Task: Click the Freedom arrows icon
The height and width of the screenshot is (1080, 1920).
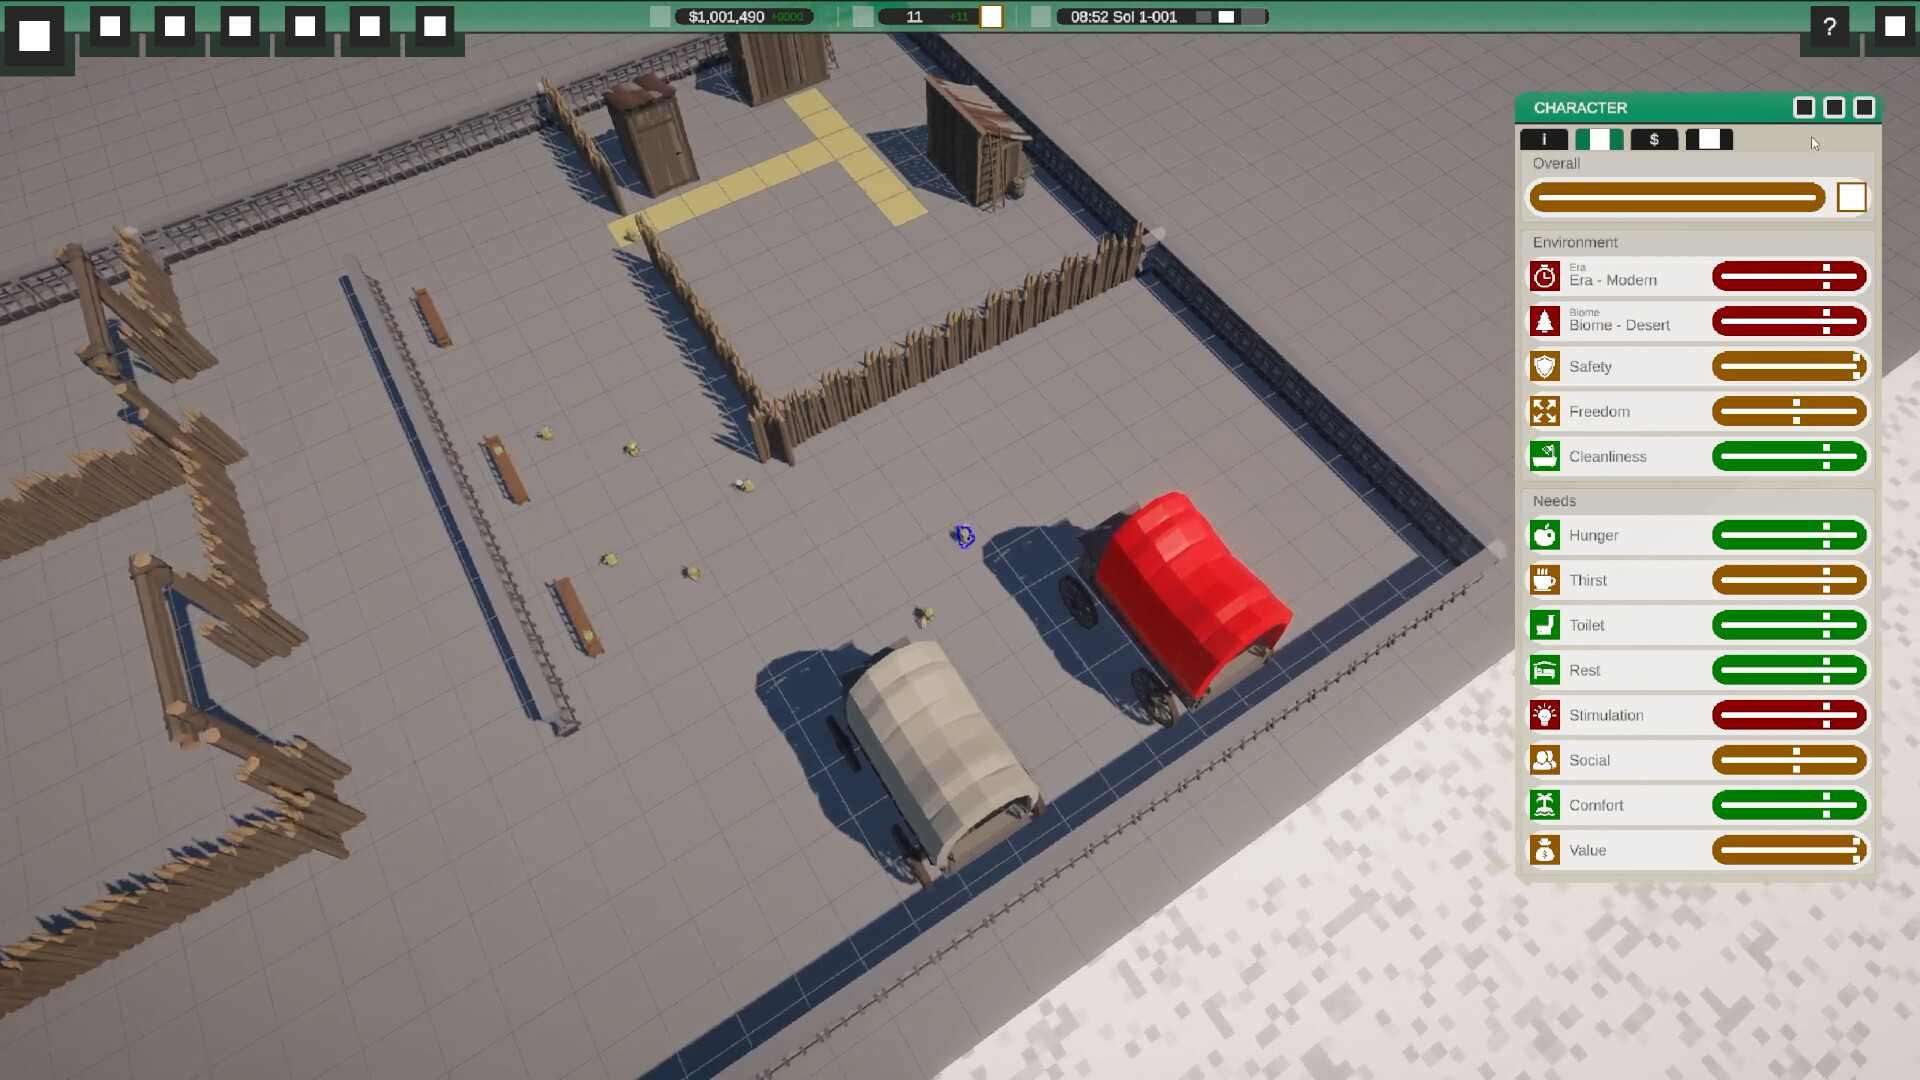Action: [1545, 411]
